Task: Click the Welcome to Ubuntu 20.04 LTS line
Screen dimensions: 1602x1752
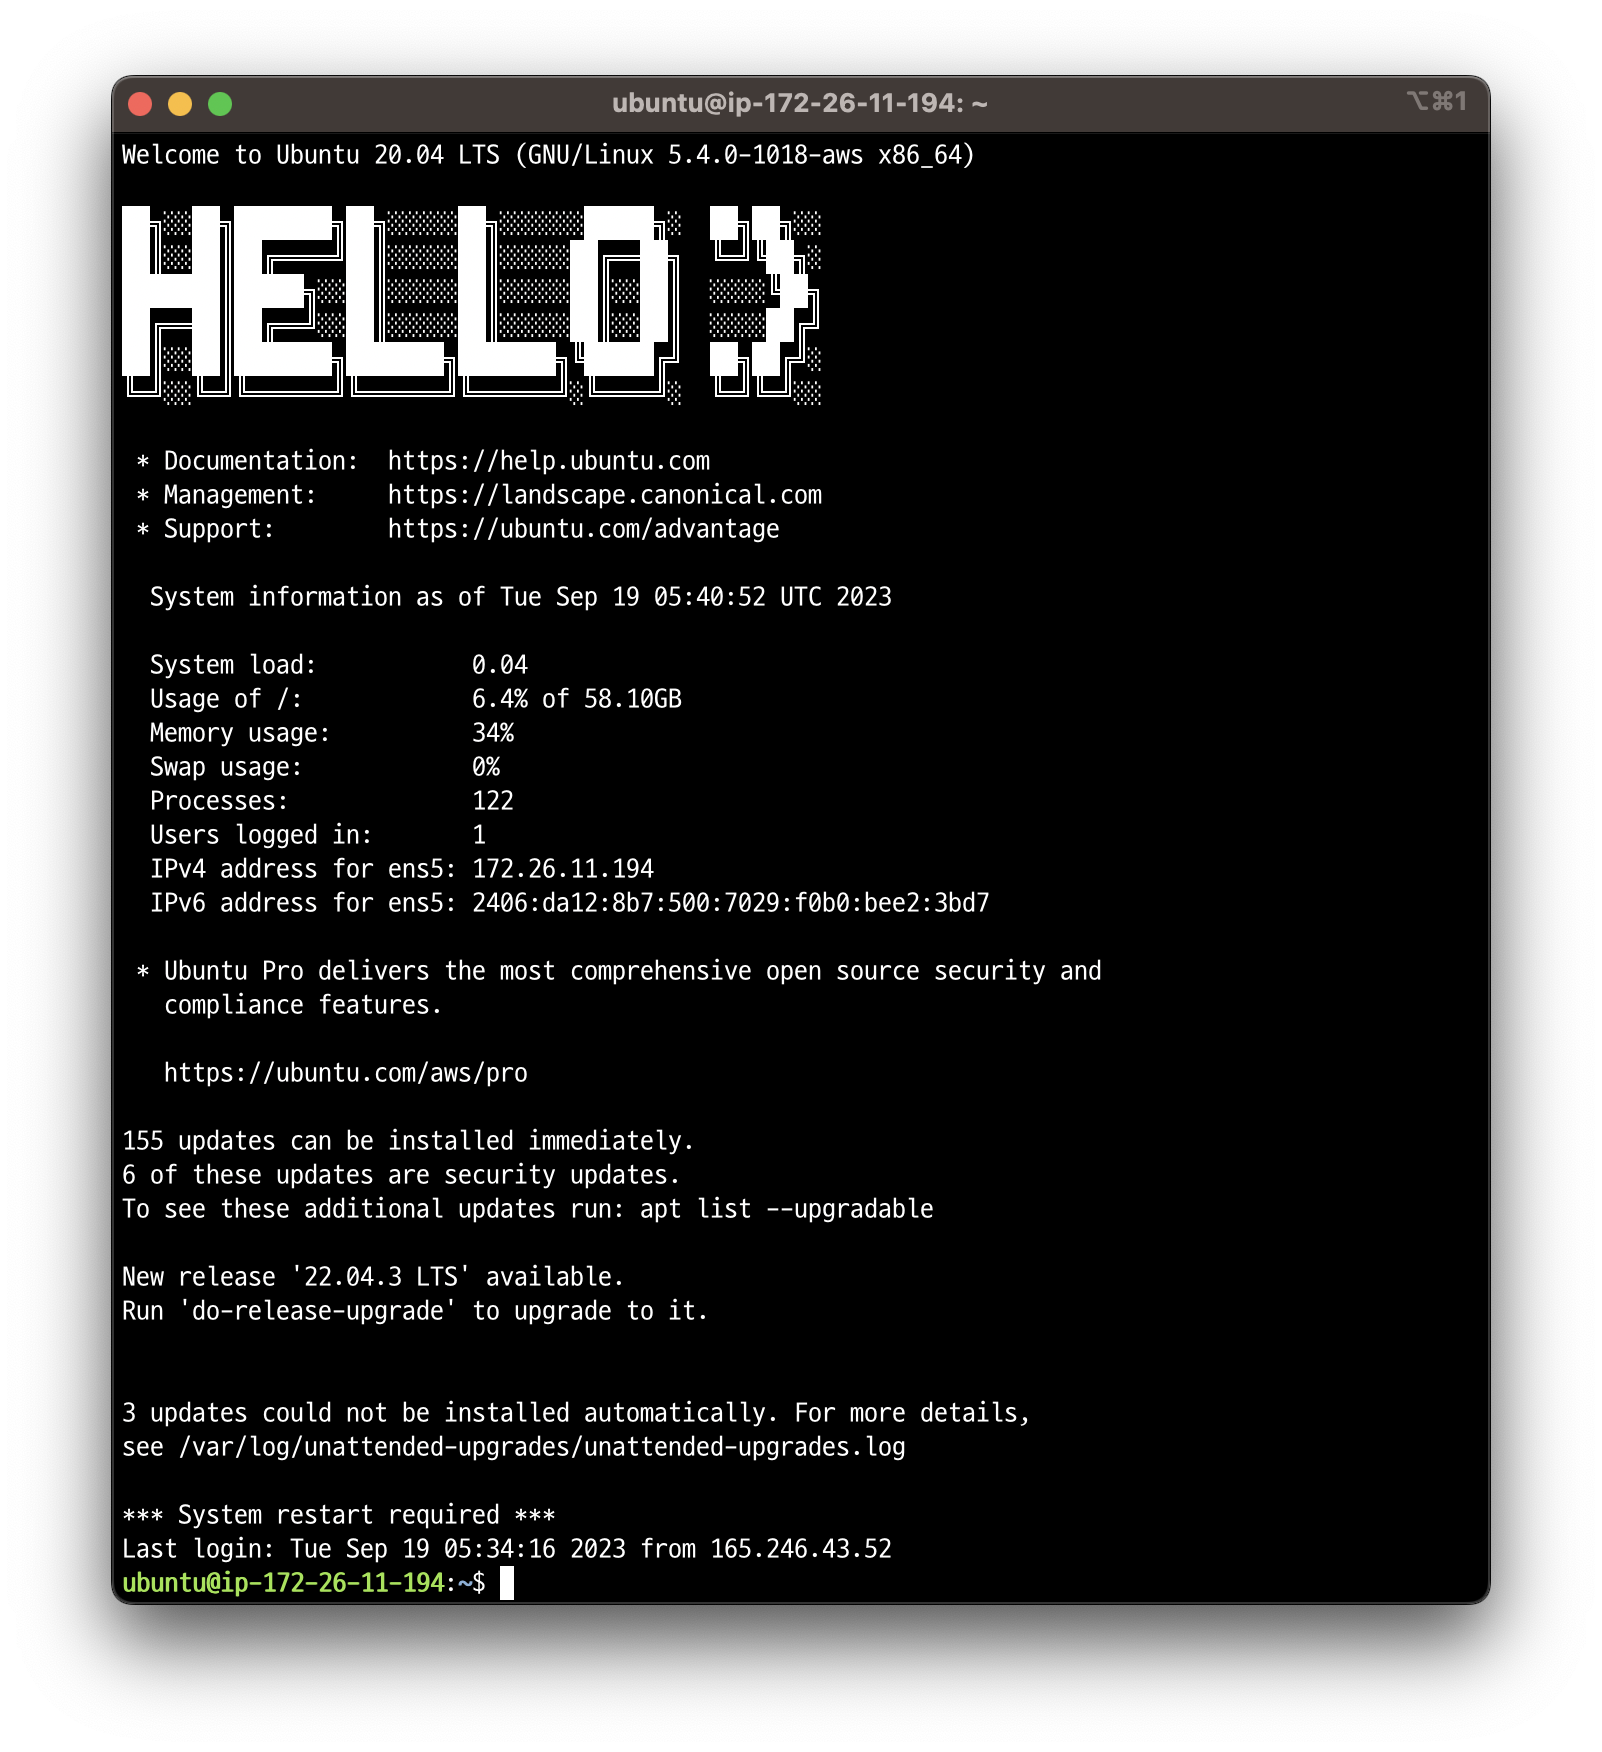Action: (548, 155)
